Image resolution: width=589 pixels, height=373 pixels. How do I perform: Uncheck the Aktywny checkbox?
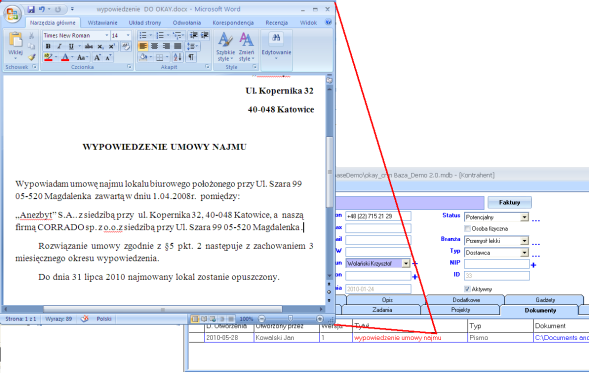click(x=468, y=289)
